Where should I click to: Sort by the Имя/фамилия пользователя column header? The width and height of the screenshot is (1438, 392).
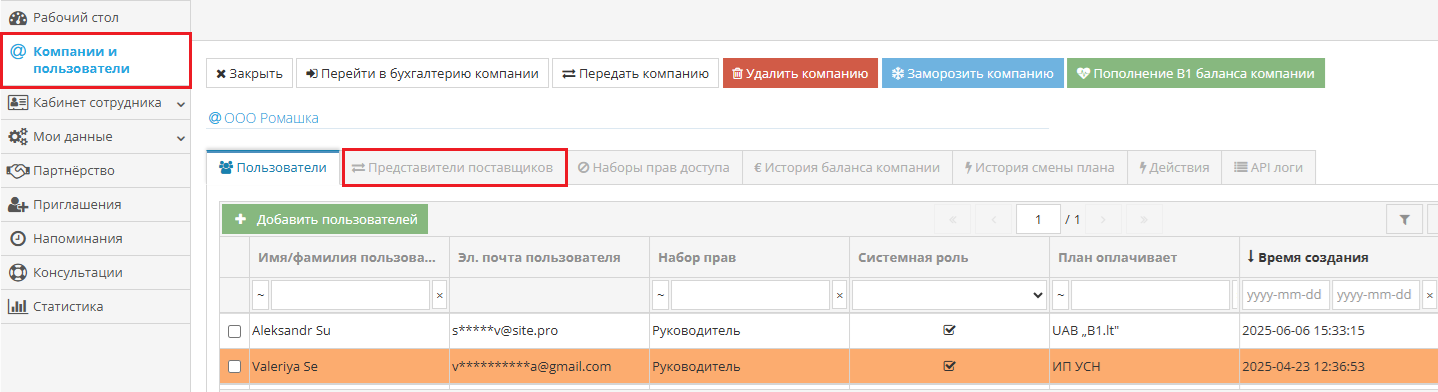[x=347, y=257]
